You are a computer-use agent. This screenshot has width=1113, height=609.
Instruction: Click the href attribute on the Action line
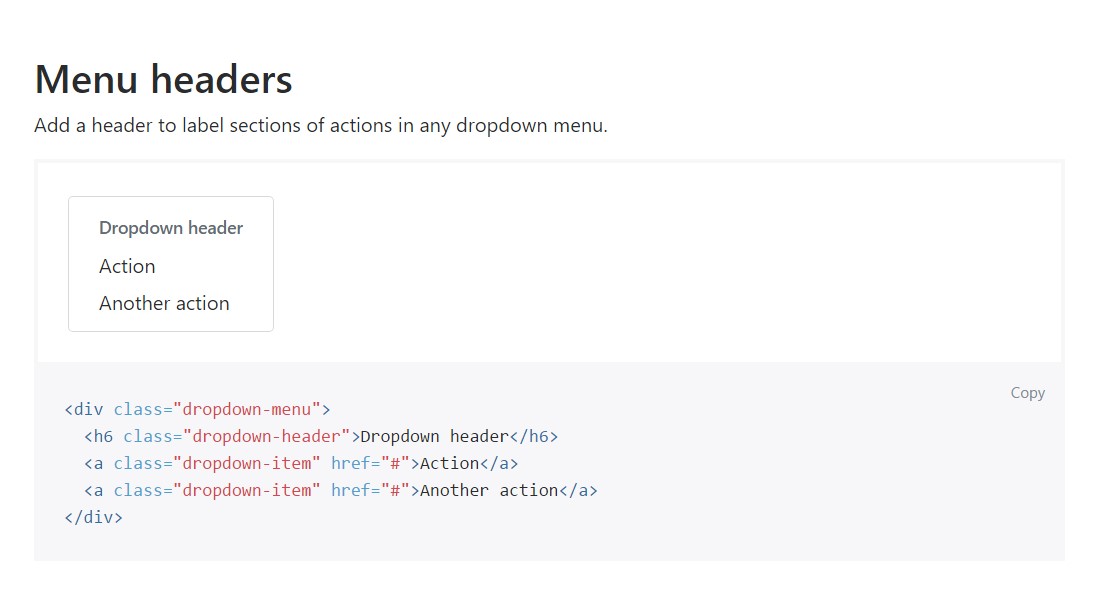352,463
